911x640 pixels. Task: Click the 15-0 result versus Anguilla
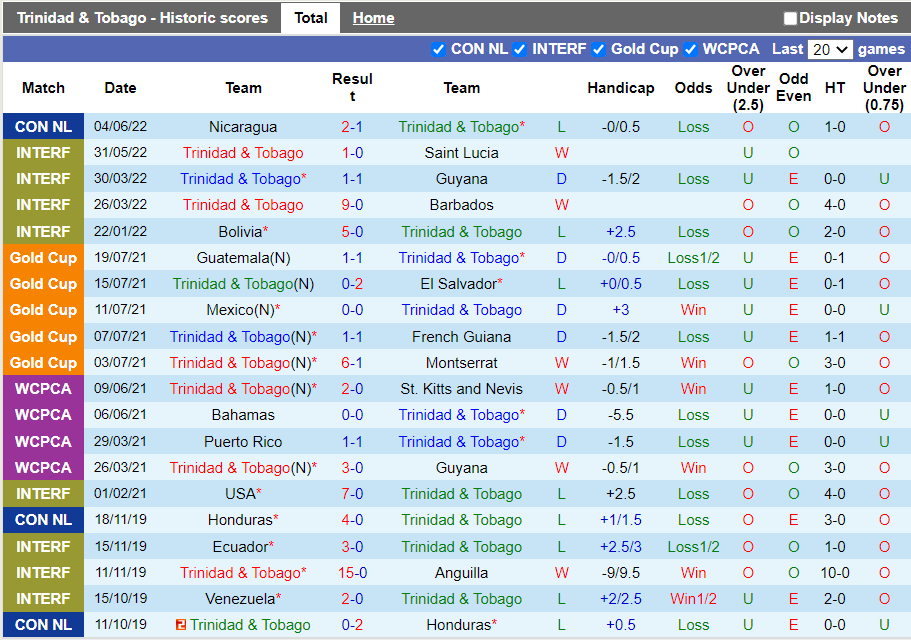click(x=352, y=573)
